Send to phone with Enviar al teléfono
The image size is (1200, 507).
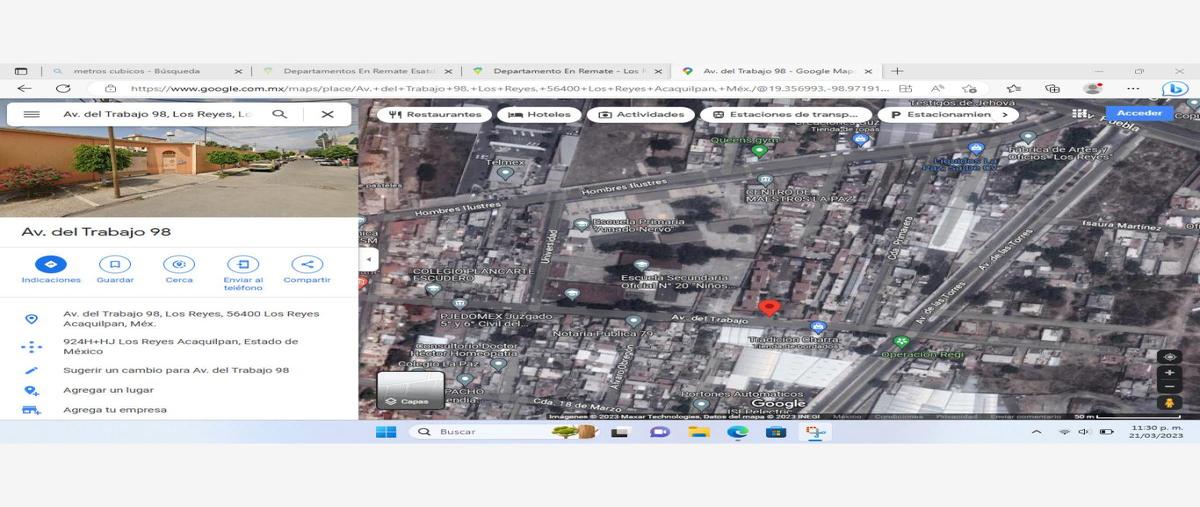(x=243, y=265)
